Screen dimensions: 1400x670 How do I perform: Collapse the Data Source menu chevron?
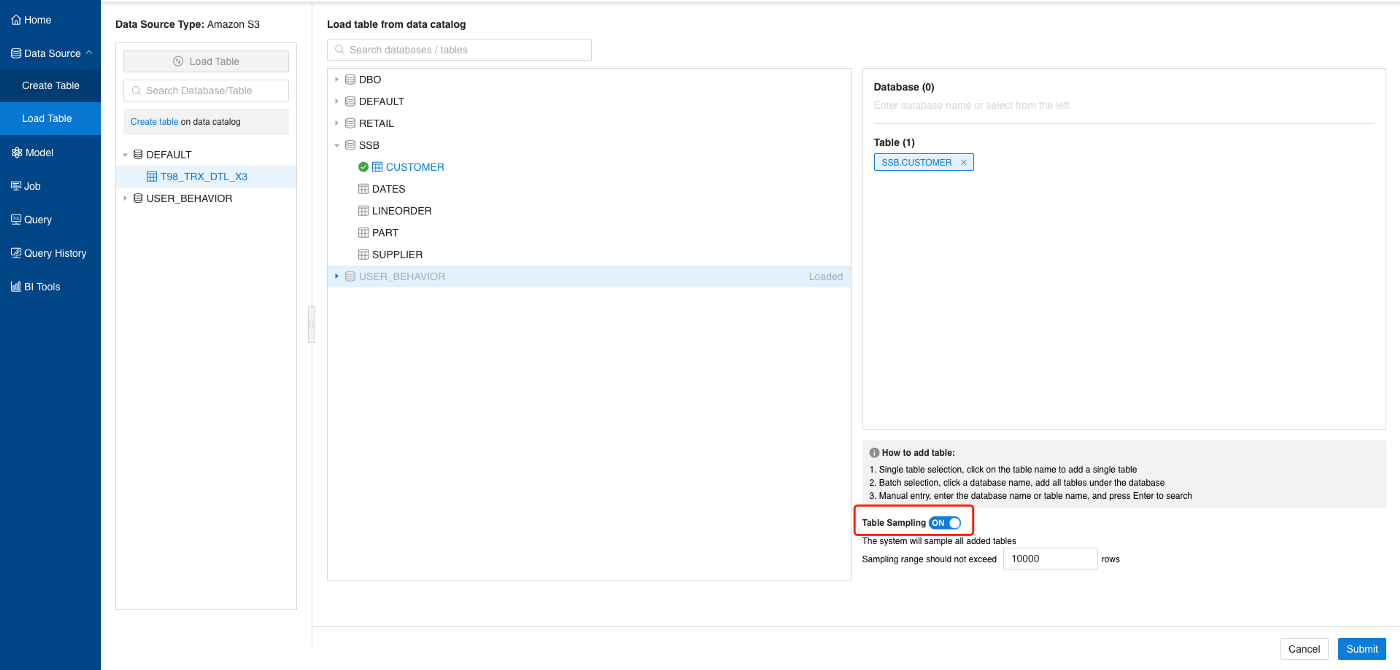[x=88, y=52]
